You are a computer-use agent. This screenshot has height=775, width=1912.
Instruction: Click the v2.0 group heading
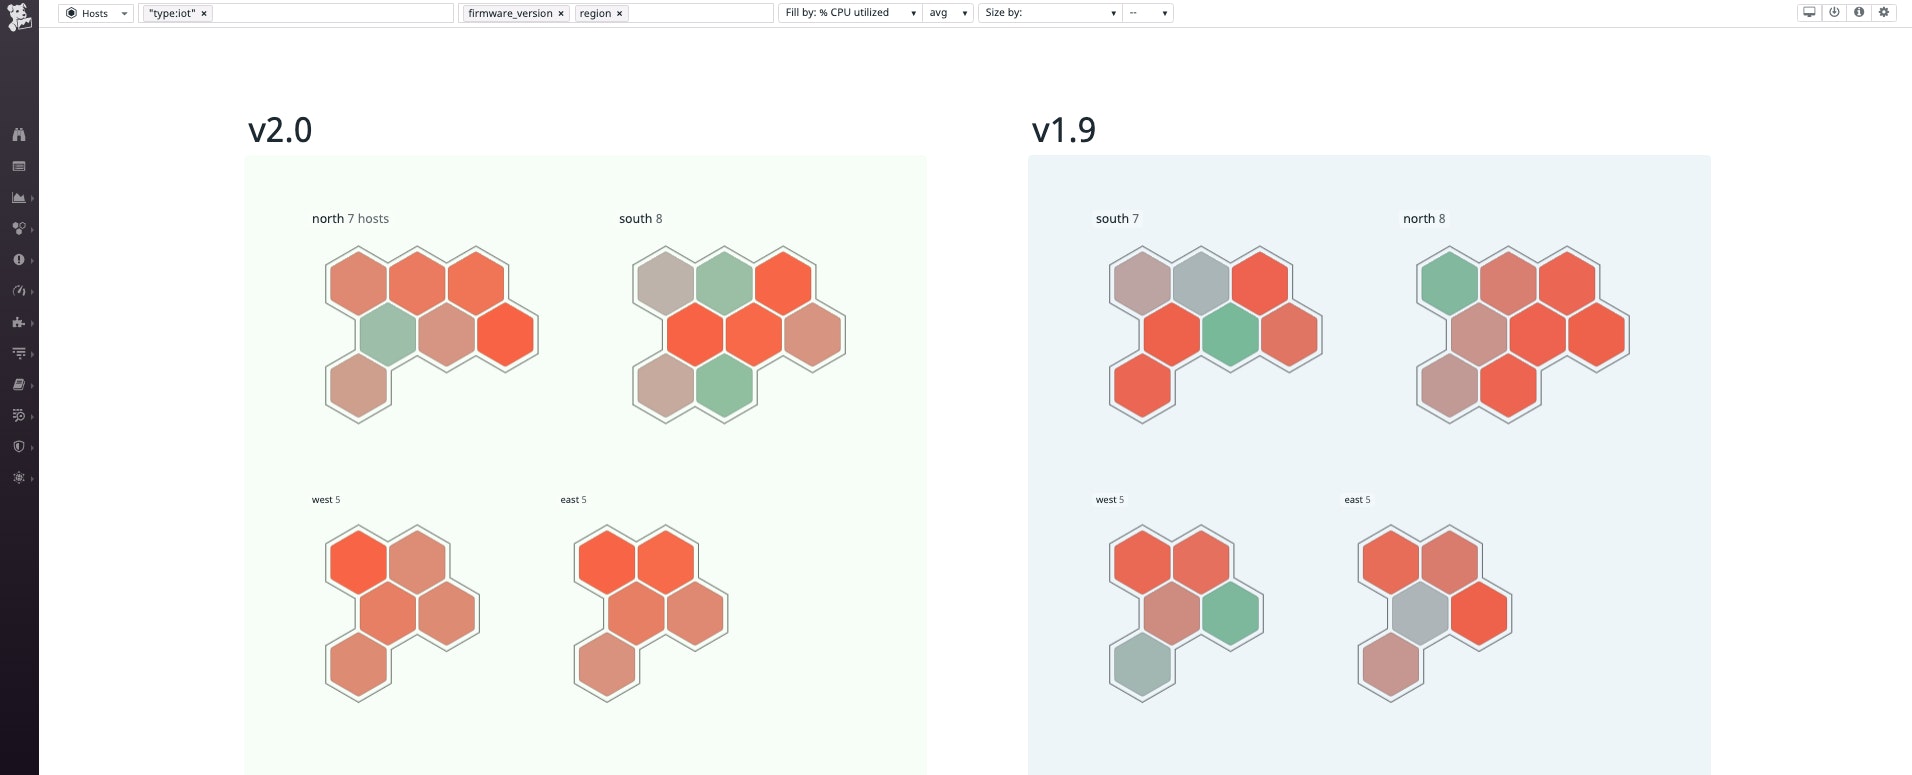click(x=280, y=130)
